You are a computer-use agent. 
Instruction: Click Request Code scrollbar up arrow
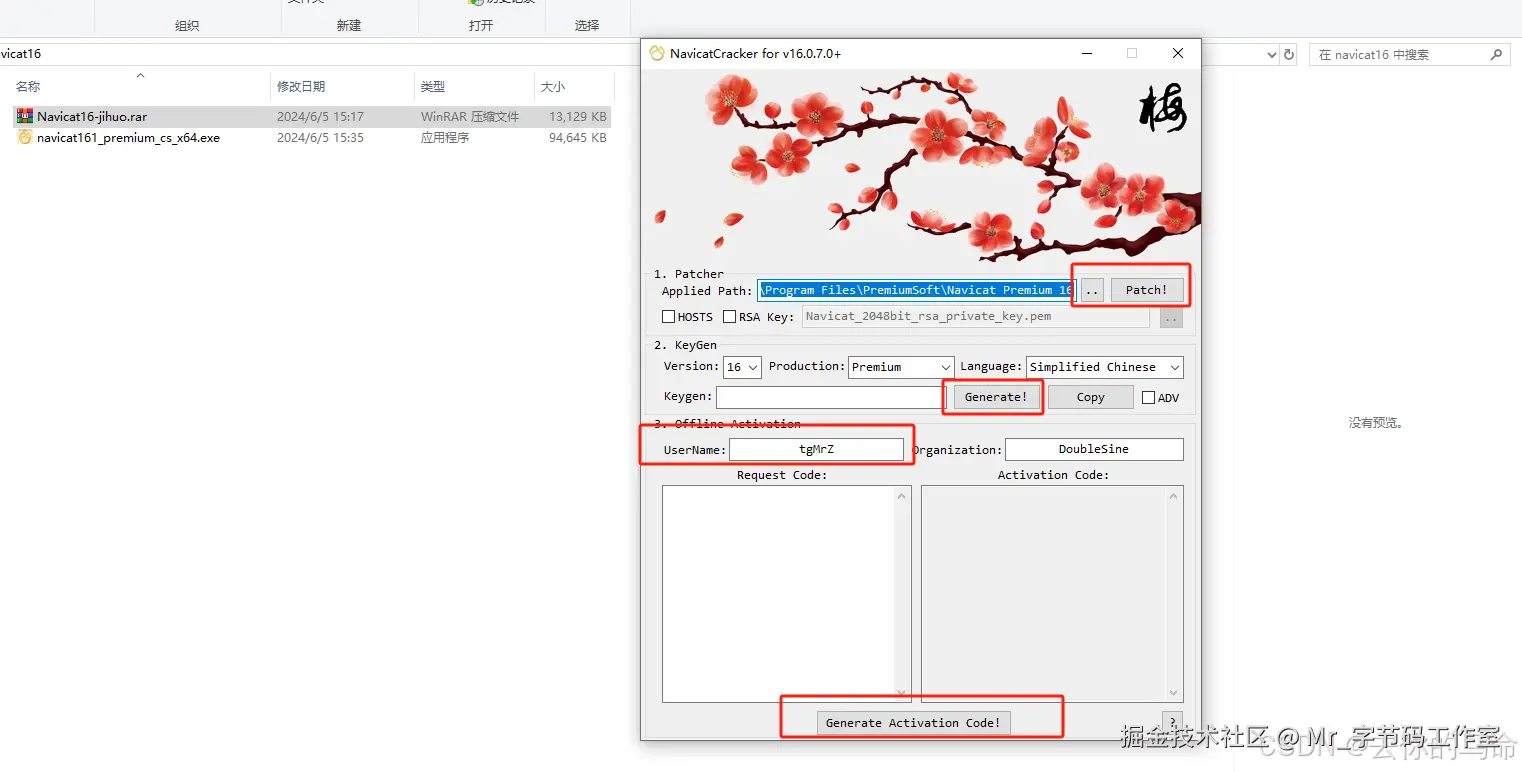[x=904, y=496]
